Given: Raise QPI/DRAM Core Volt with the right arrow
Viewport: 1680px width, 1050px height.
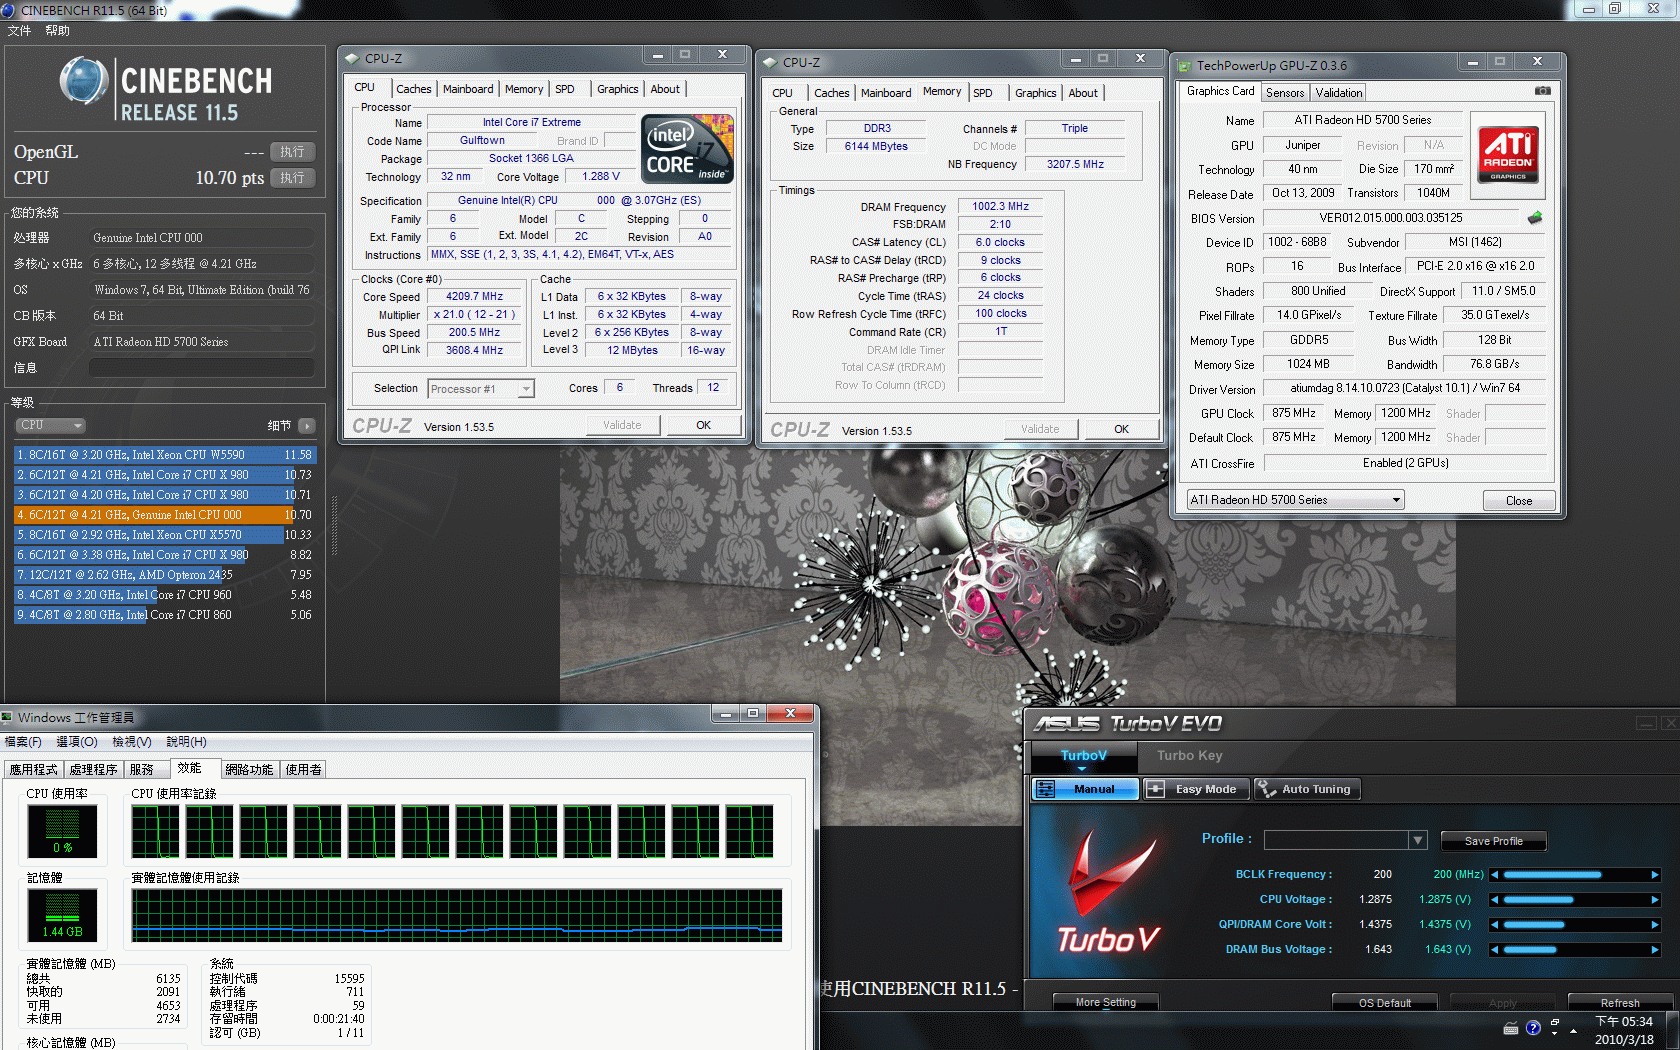Looking at the screenshot, I should 1655,925.
